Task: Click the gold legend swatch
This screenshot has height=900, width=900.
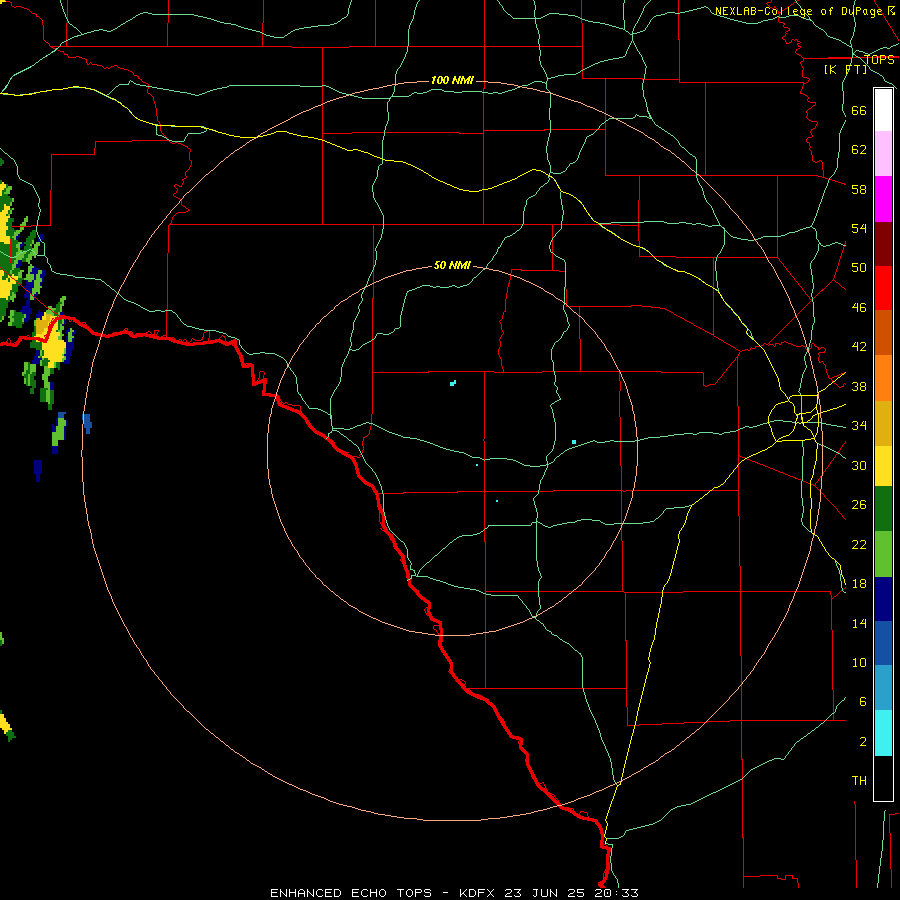Action: point(883,423)
